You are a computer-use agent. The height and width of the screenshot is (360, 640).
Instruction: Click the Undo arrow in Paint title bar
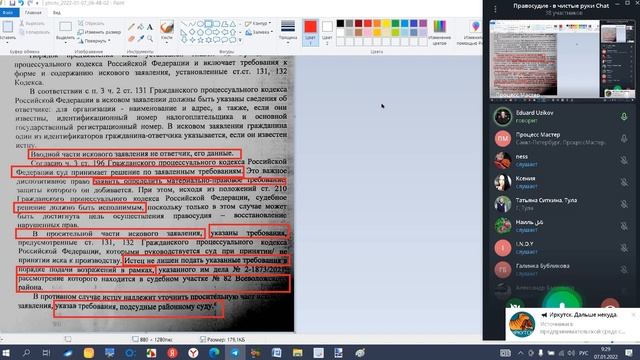click(21, 3)
